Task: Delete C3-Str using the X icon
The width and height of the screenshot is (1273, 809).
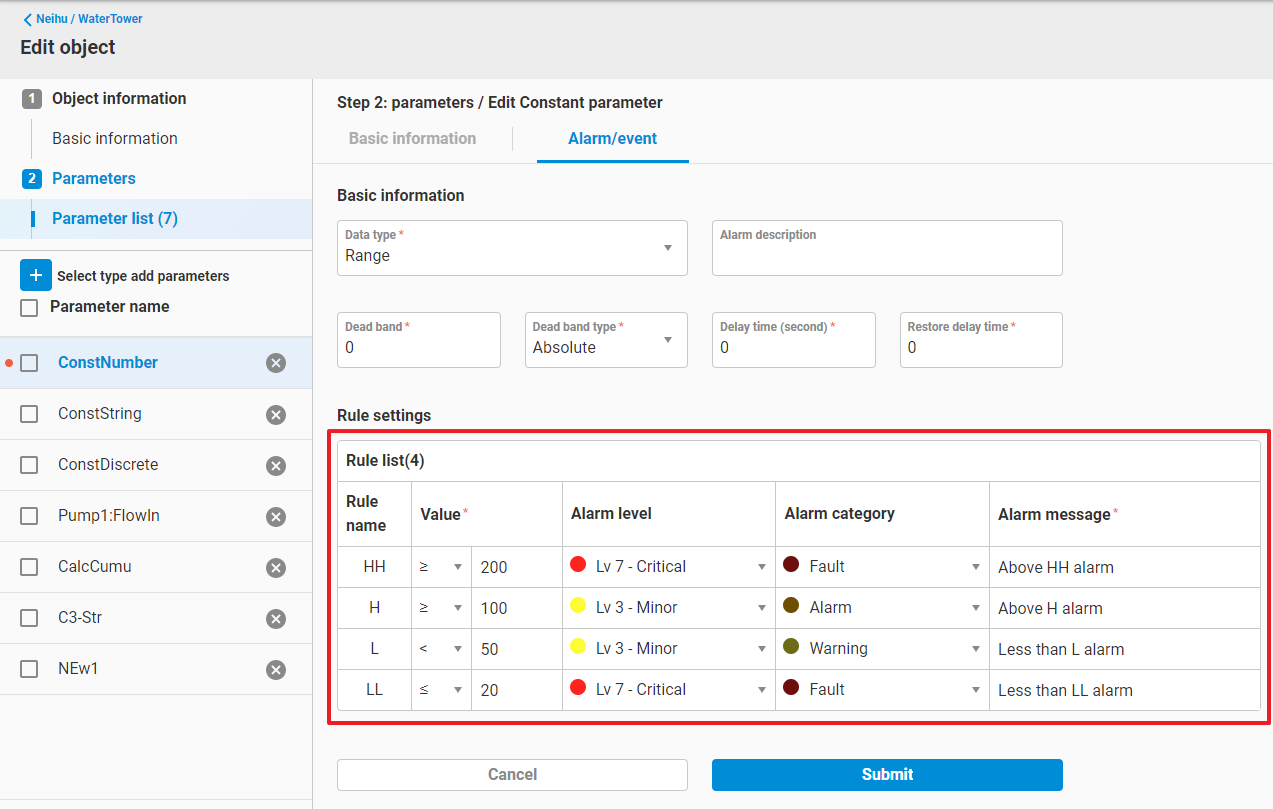Action: tap(276, 618)
